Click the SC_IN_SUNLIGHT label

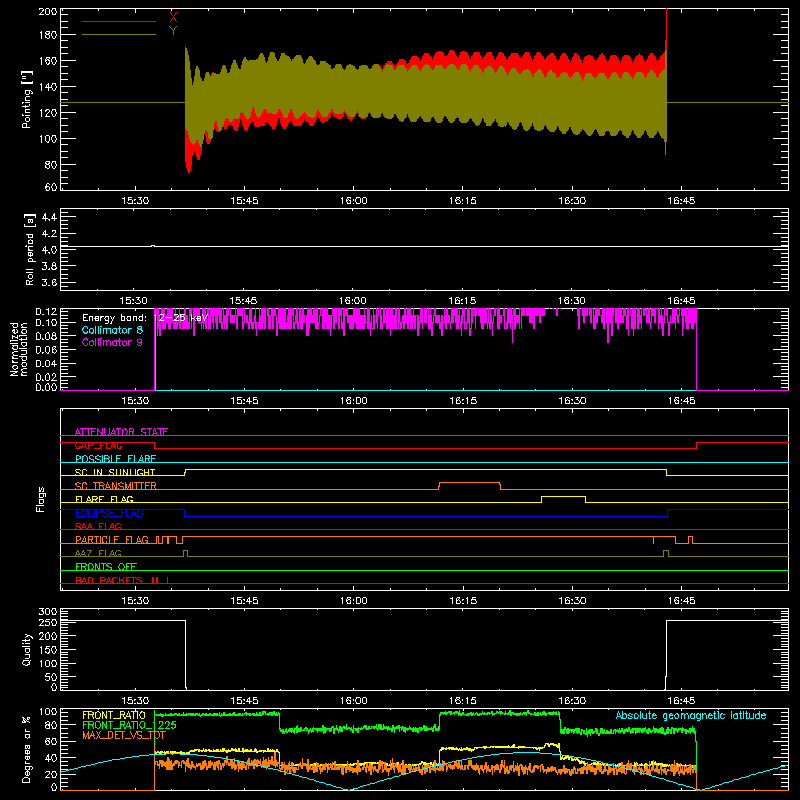(115, 472)
